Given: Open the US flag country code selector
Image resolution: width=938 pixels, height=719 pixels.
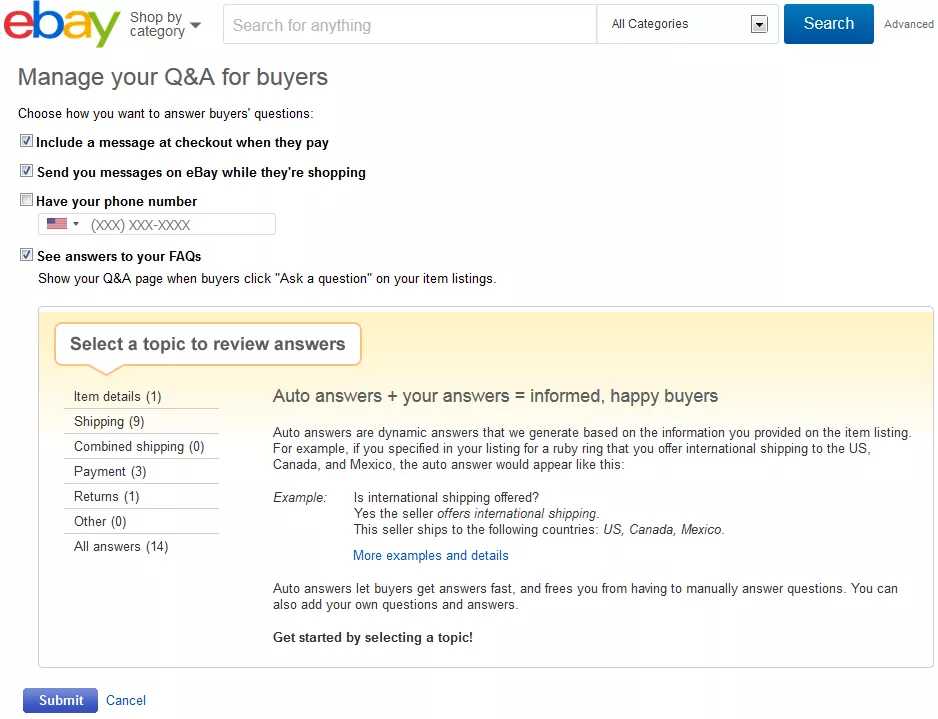Looking at the screenshot, I should click(x=62, y=224).
